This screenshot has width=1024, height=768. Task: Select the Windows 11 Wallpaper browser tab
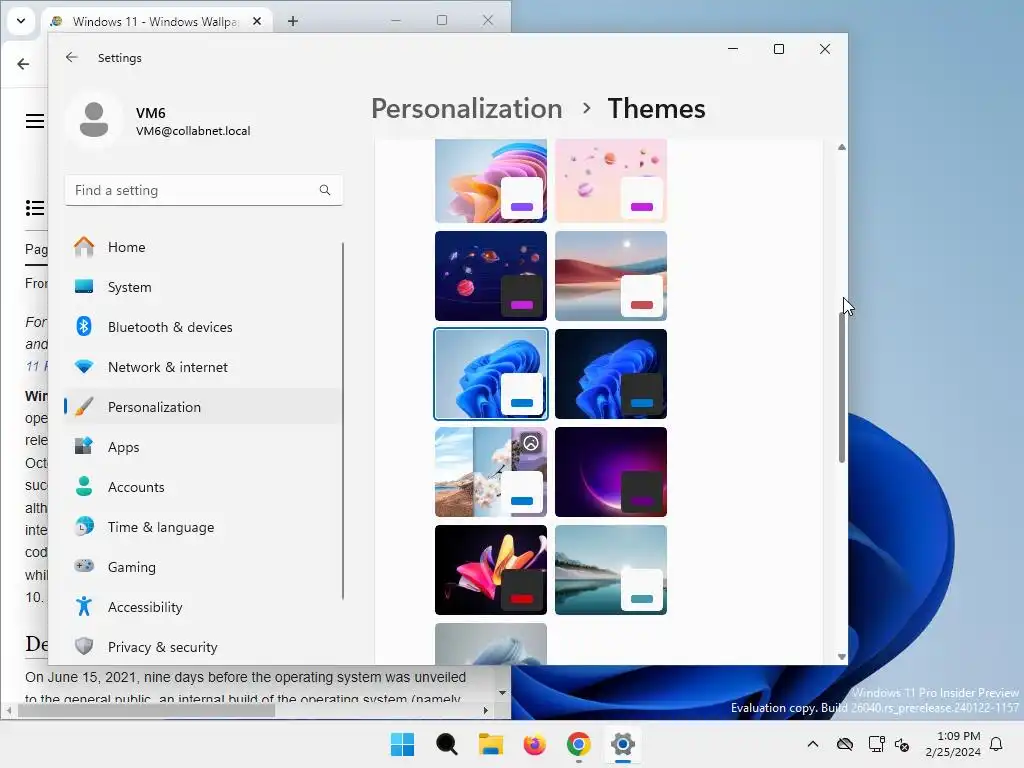pyautogui.click(x=155, y=22)
